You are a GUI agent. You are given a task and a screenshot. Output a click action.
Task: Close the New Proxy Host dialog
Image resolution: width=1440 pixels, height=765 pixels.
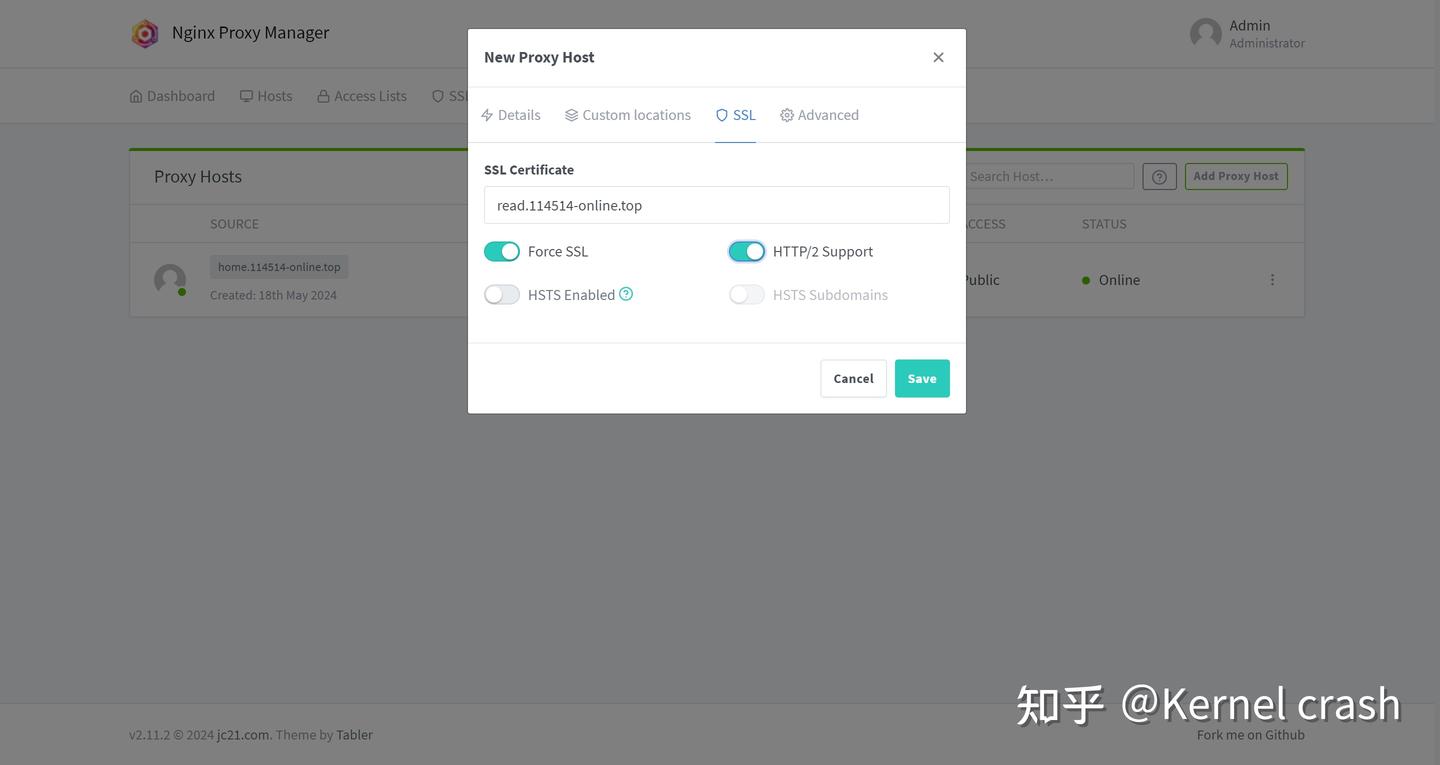click(938, 57)
